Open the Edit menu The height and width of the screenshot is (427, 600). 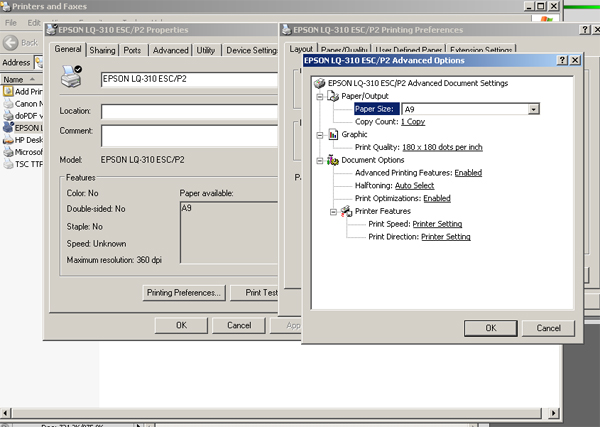click(34, 23)
